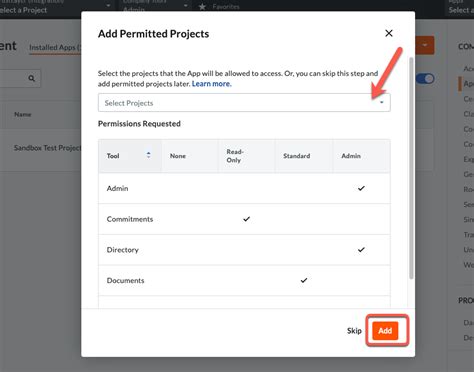Open the Select Projects dropdown

[244, 103]
